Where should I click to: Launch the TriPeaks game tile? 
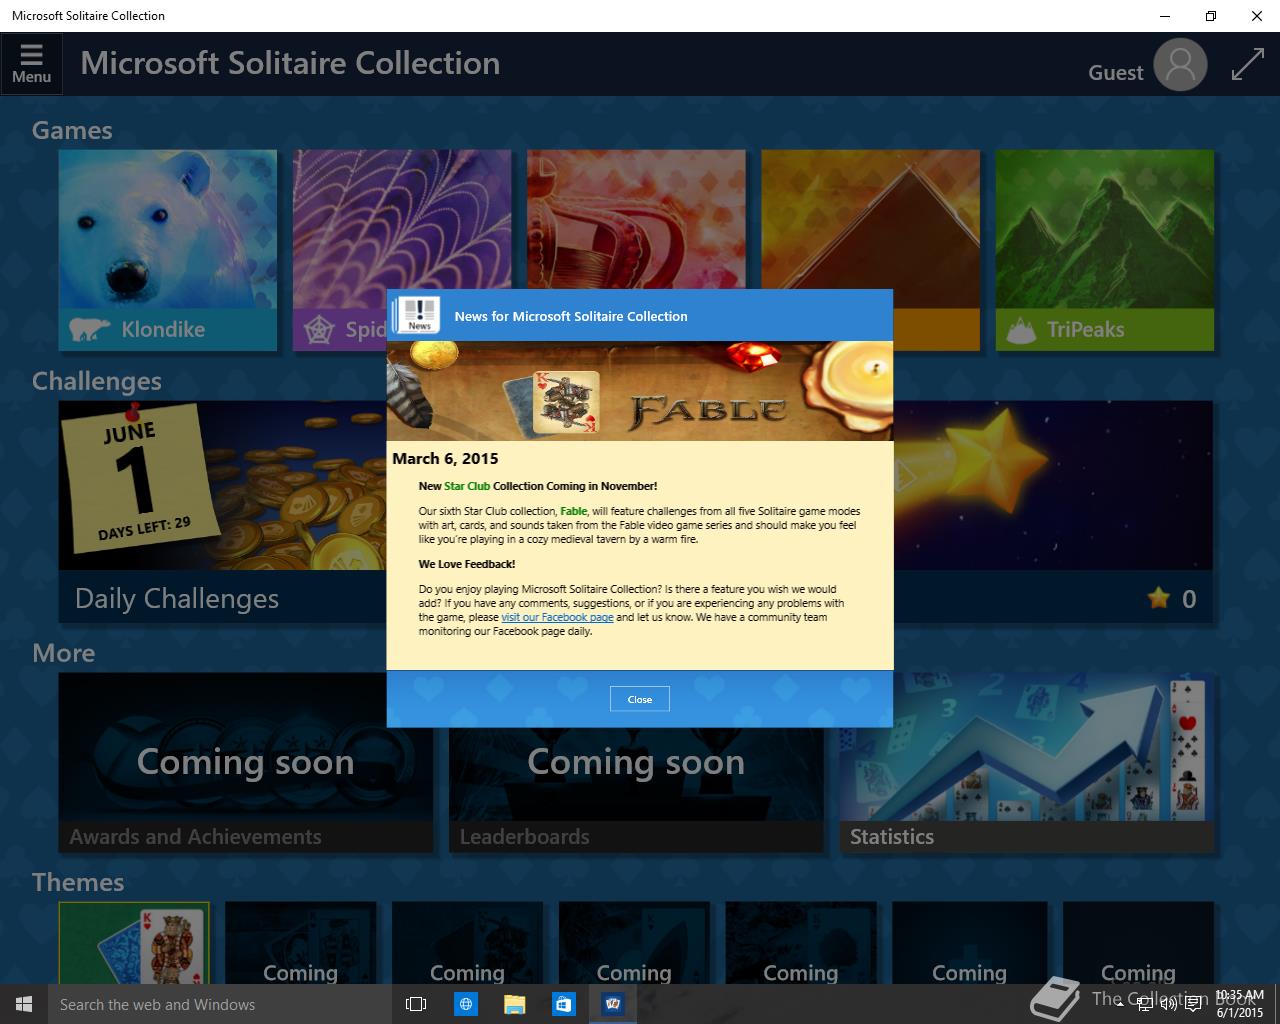[1105, 250]
